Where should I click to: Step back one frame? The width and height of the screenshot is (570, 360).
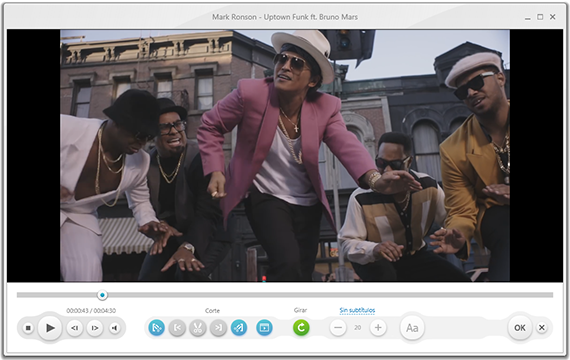(x=75, y=328)
